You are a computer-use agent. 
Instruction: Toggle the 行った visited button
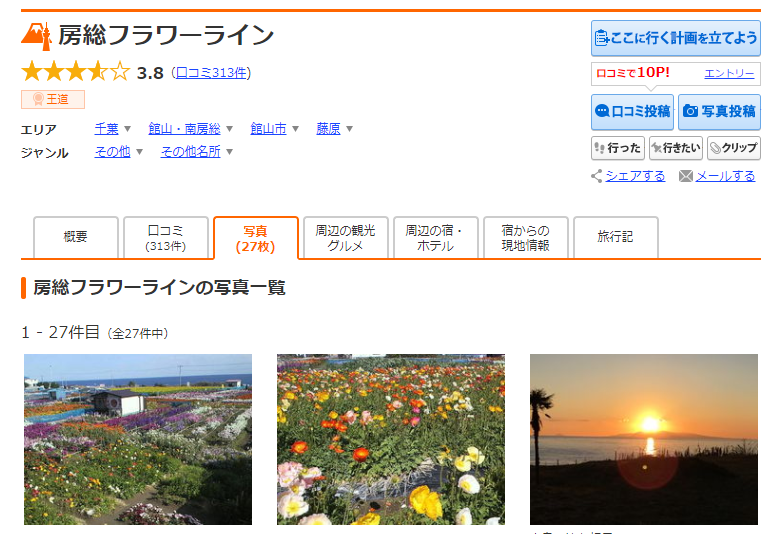tap(618, 148)
